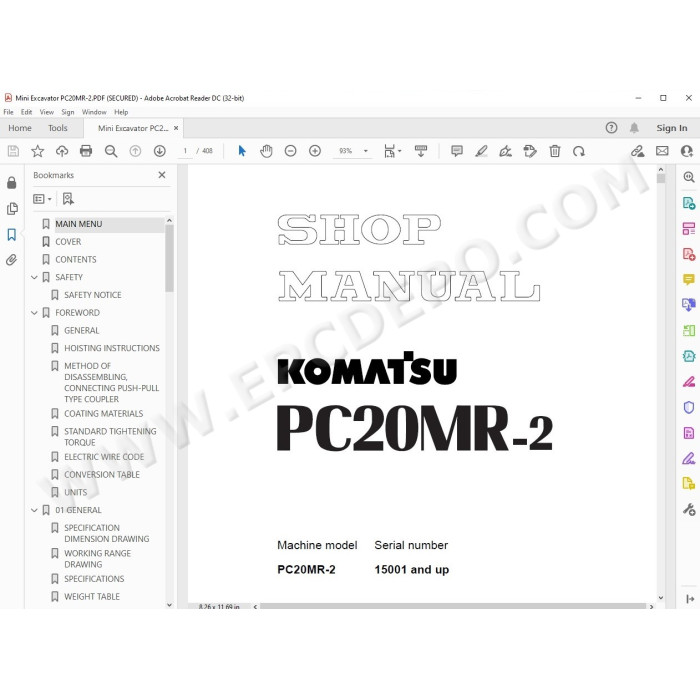Open account profile icon
This screenshot has width=700, height=700.
click(x=687, y=151)
